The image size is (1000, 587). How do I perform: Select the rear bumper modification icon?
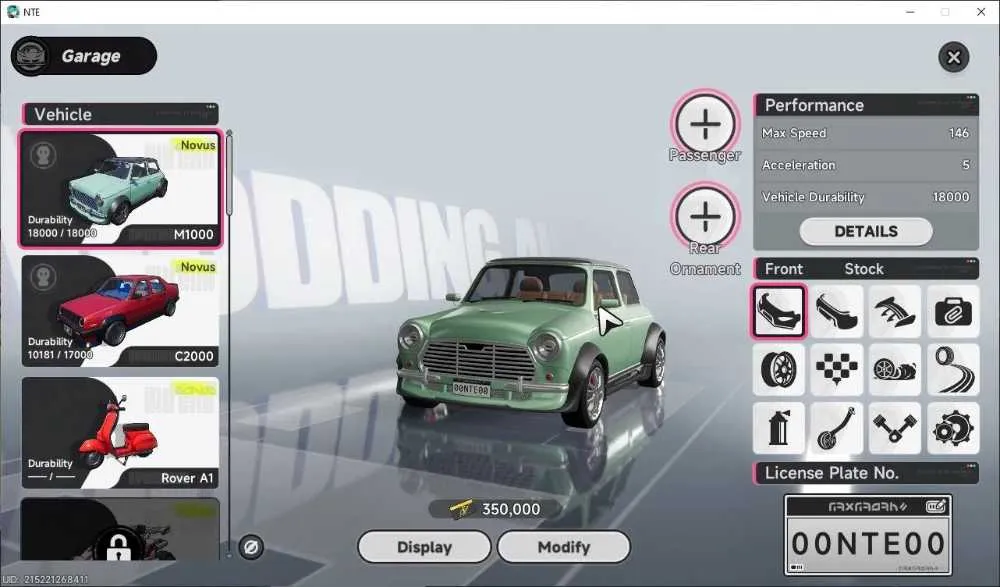[837, 311]
